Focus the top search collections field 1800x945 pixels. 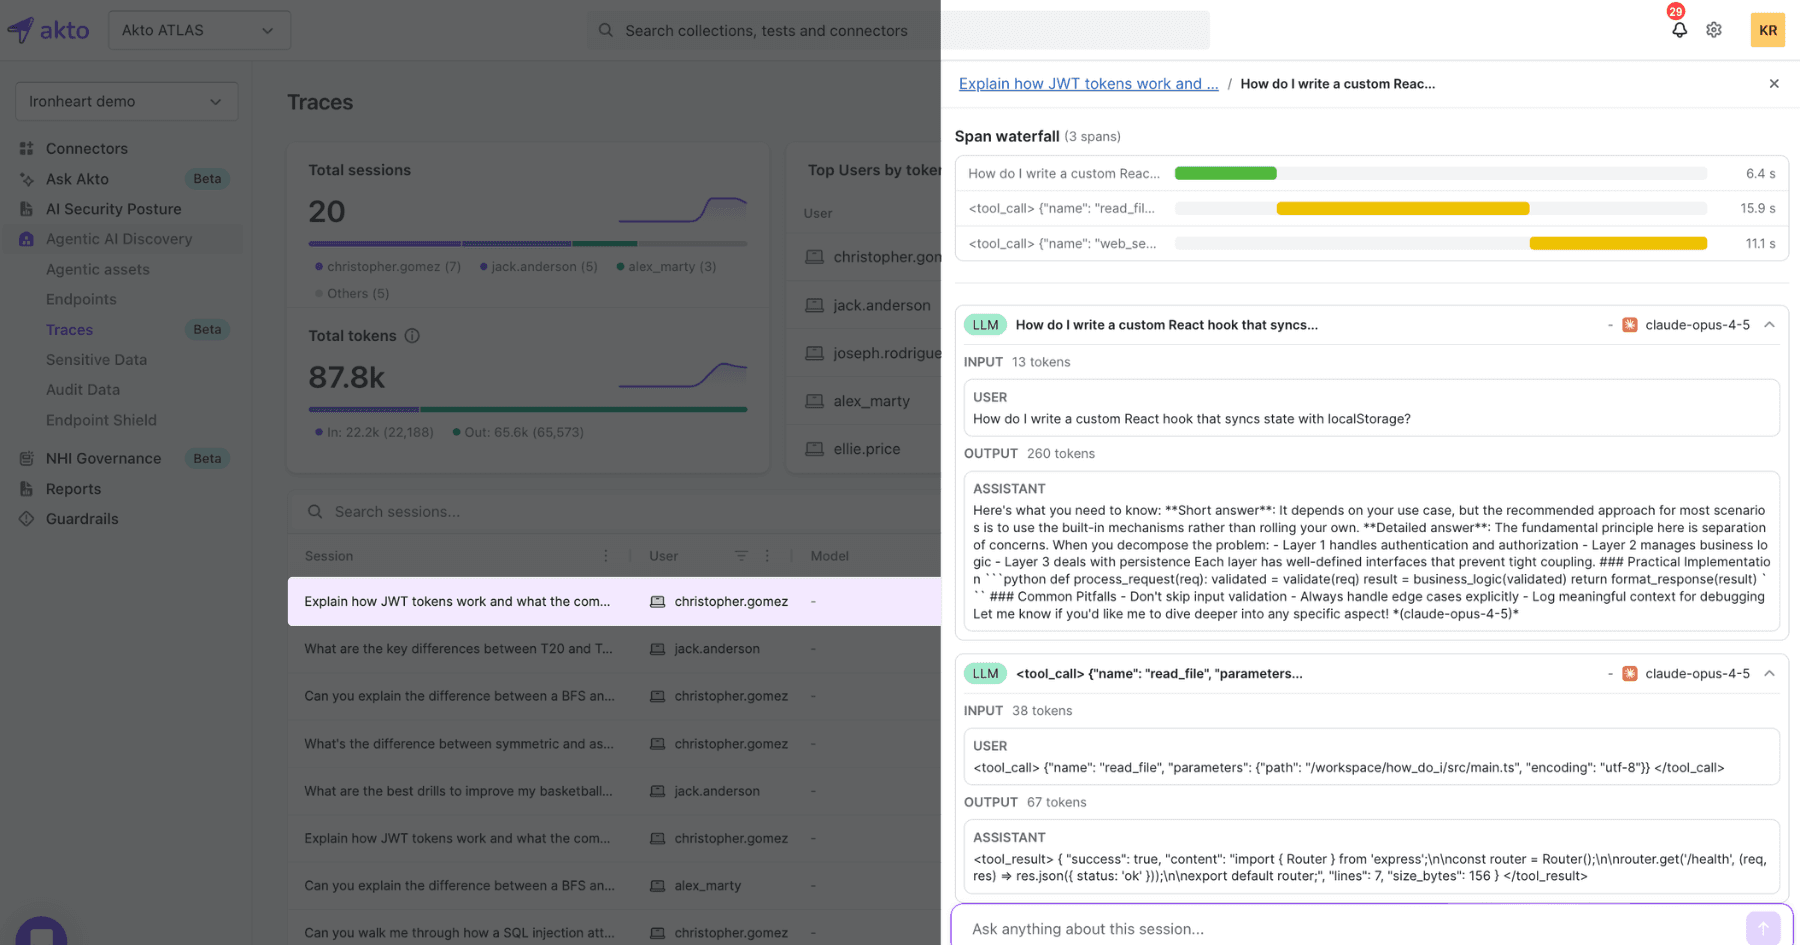[x=898, y=30]
